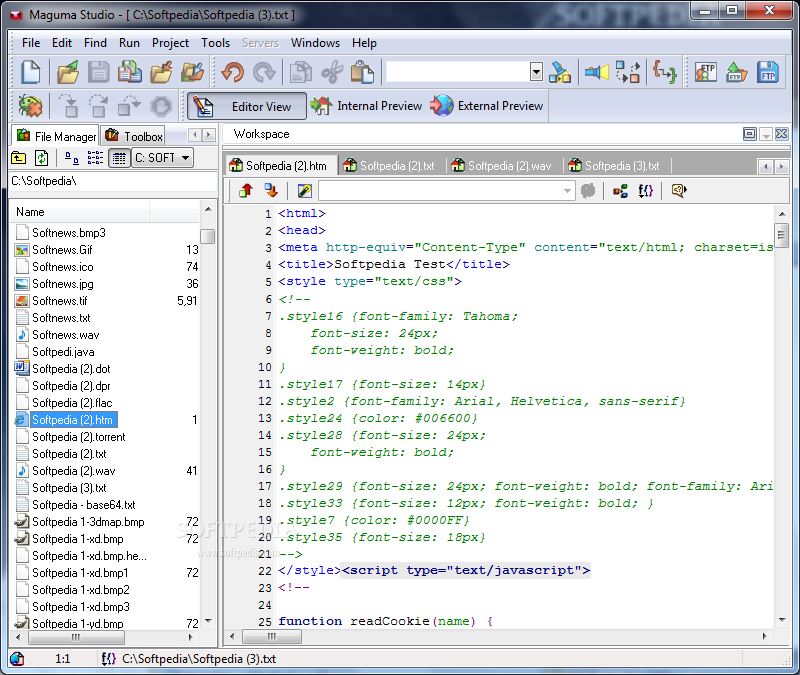Toggle Editor View mode

pos(247,106)
